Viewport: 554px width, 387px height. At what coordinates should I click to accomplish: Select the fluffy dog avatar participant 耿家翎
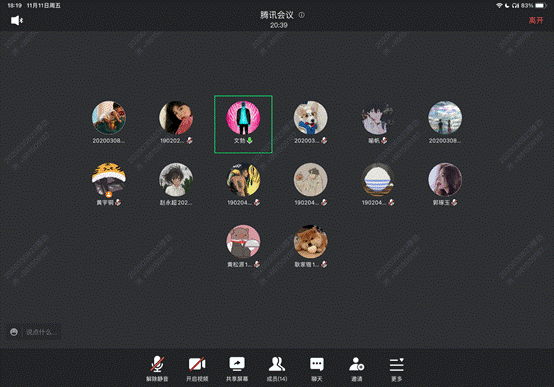point(311,241)
